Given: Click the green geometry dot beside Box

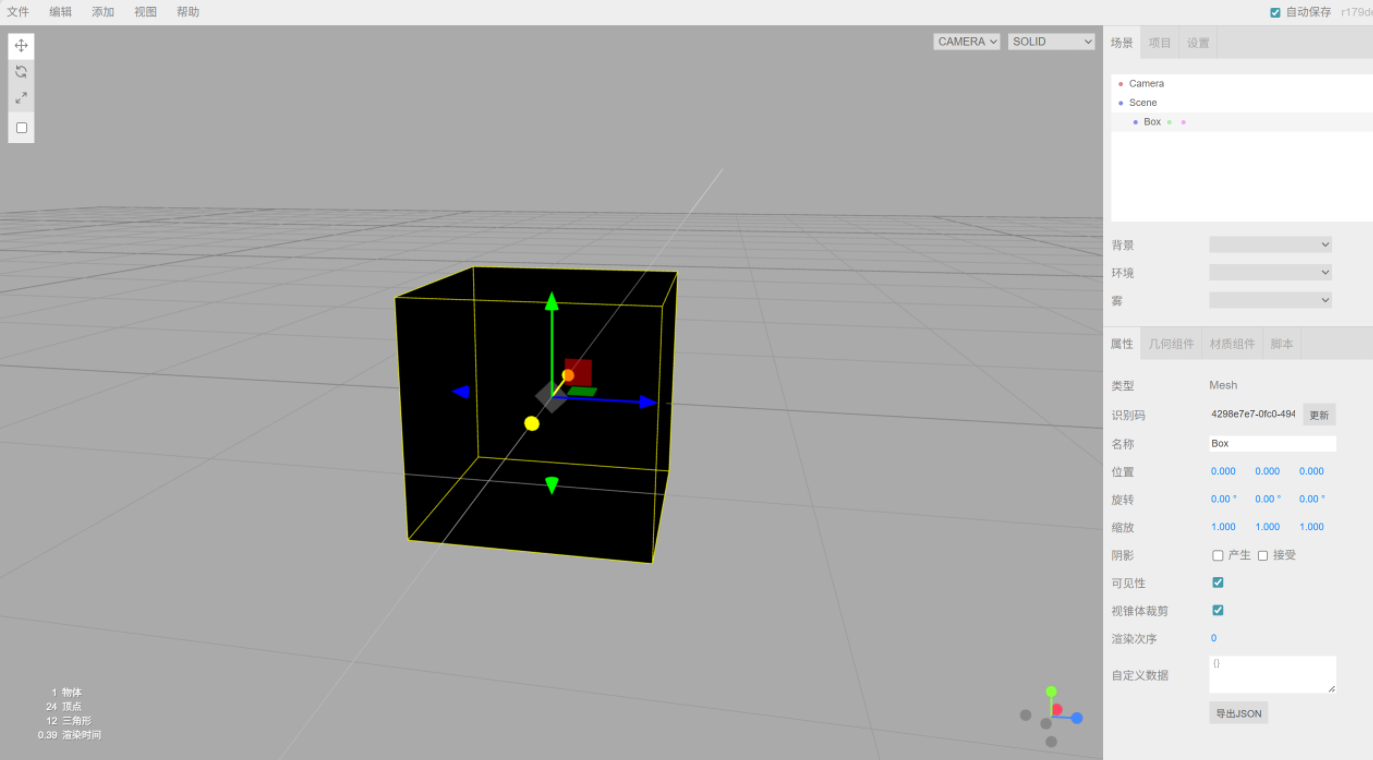Looking at the screenshot, I should pyautogui.click(x=1169, y=122).
